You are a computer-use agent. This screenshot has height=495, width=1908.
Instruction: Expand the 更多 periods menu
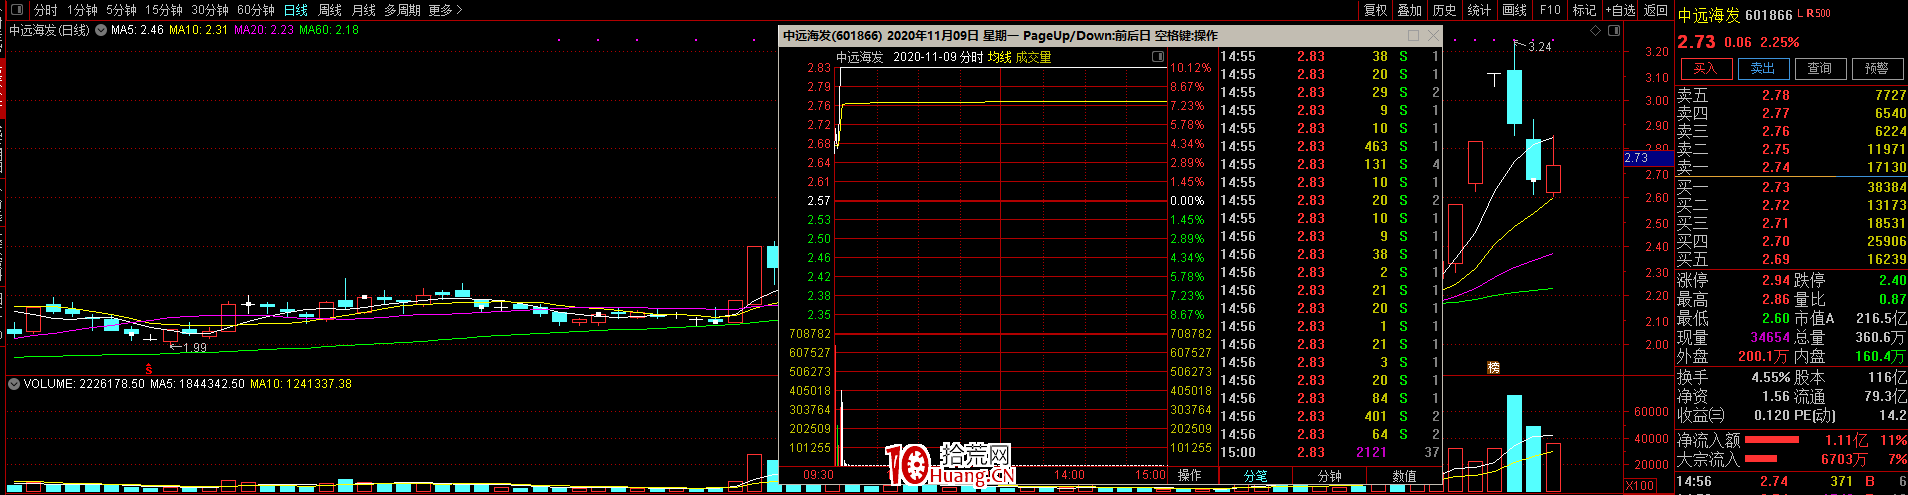(x=445, y=10)
